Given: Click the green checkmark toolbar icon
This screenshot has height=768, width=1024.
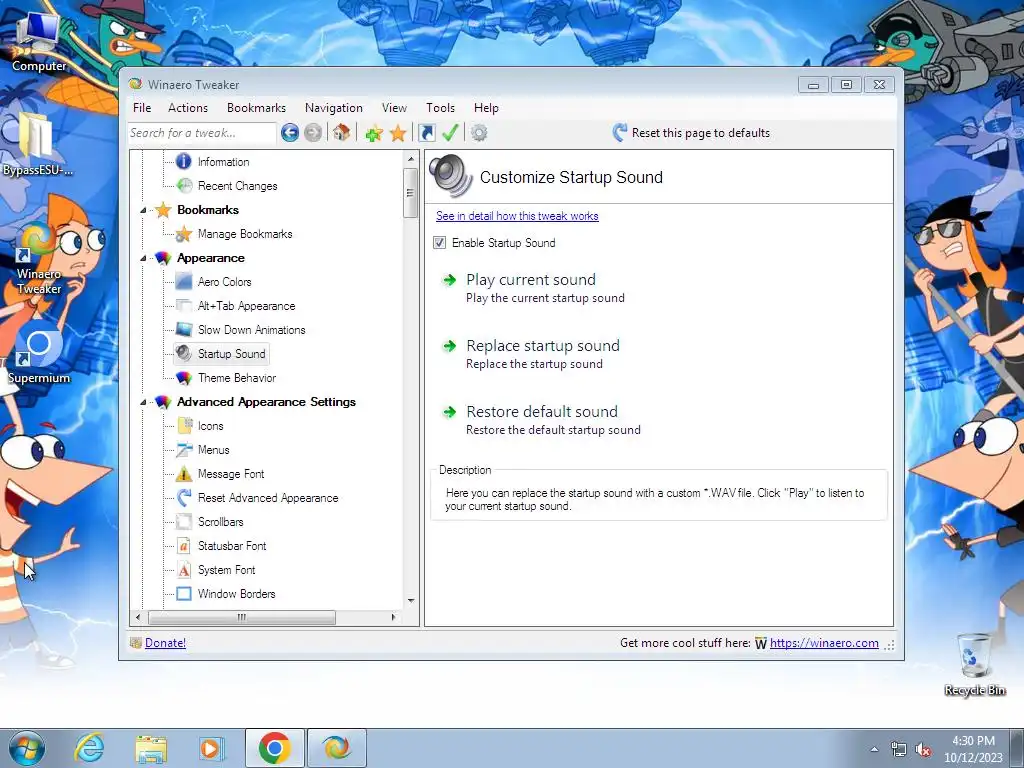Looking at the screenshot, I should click(x=450, y=133).
